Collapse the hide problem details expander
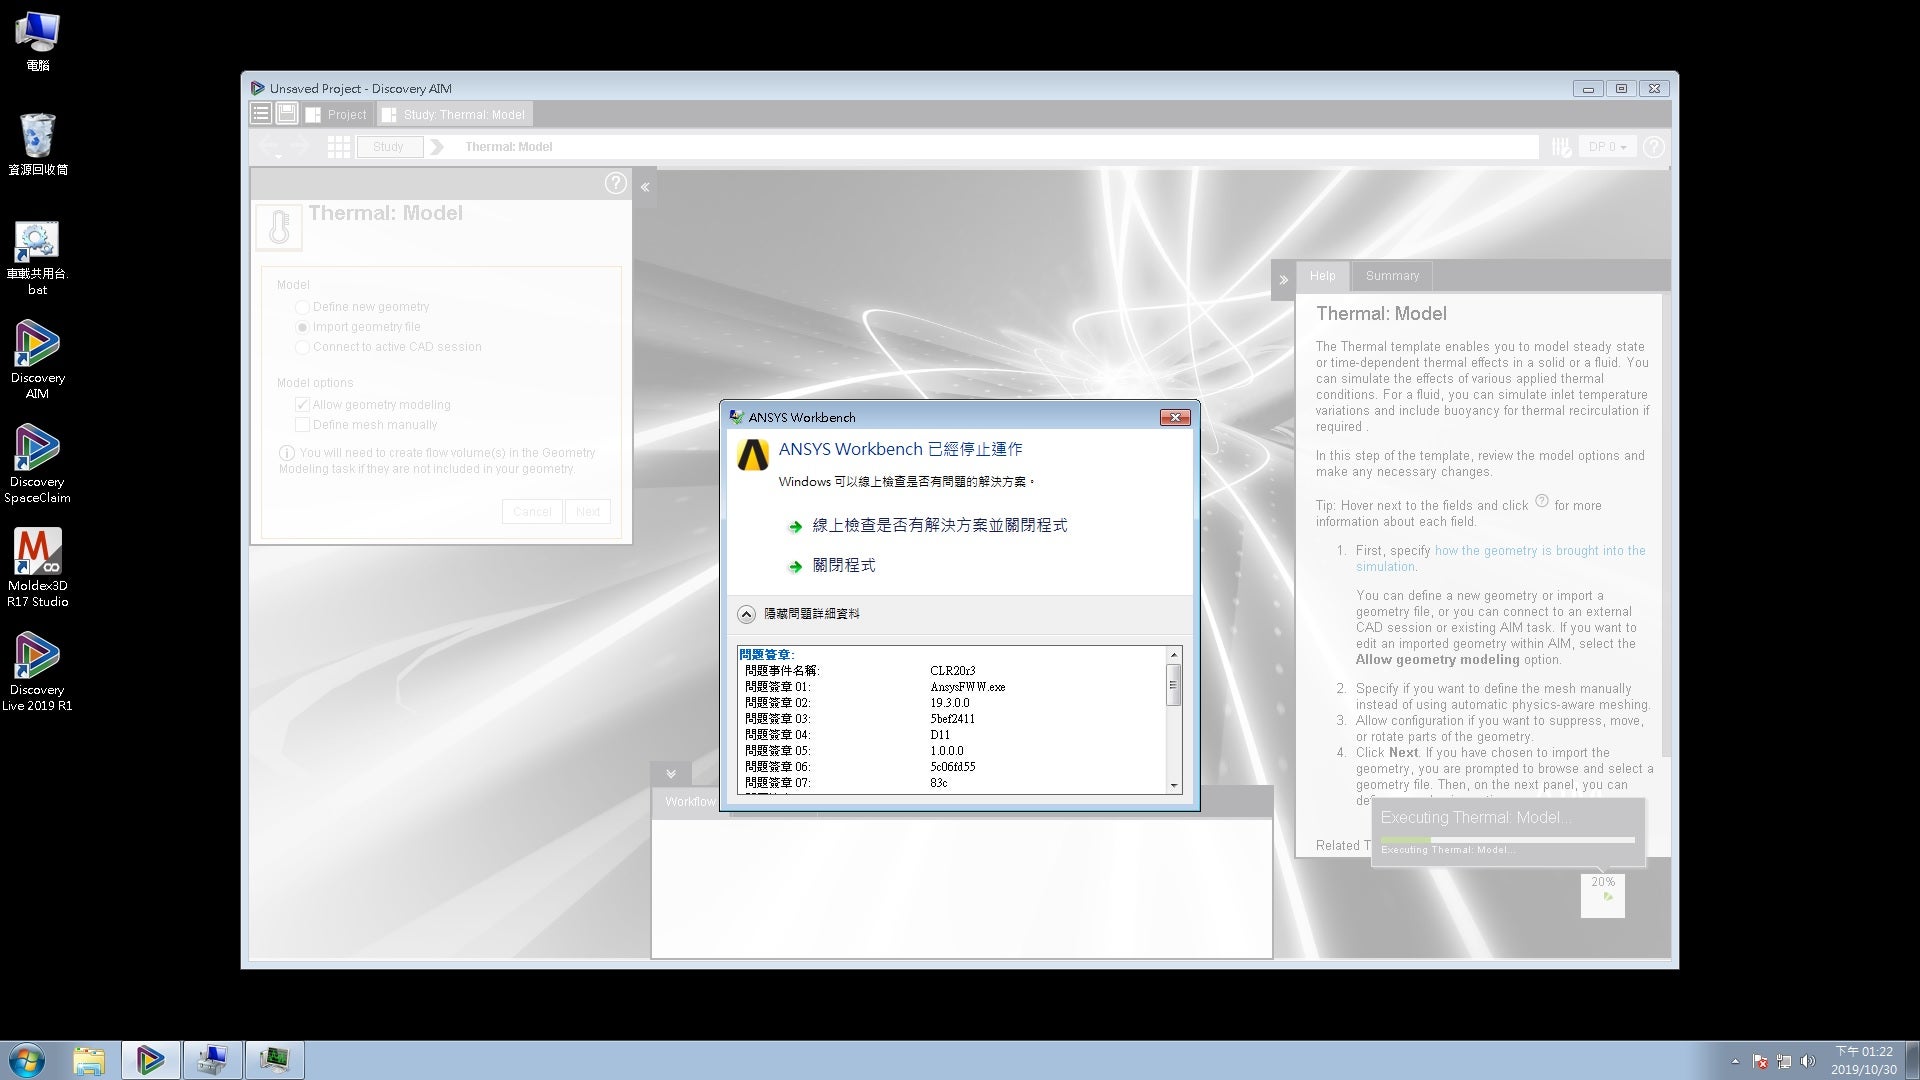The image size is (1920, 1080). (746, 614)
